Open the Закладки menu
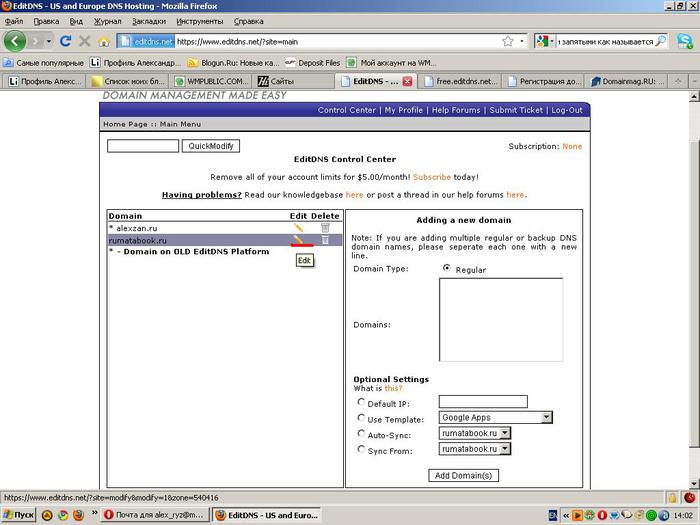Viewport: 700px width, 525px height. point(149,21)
